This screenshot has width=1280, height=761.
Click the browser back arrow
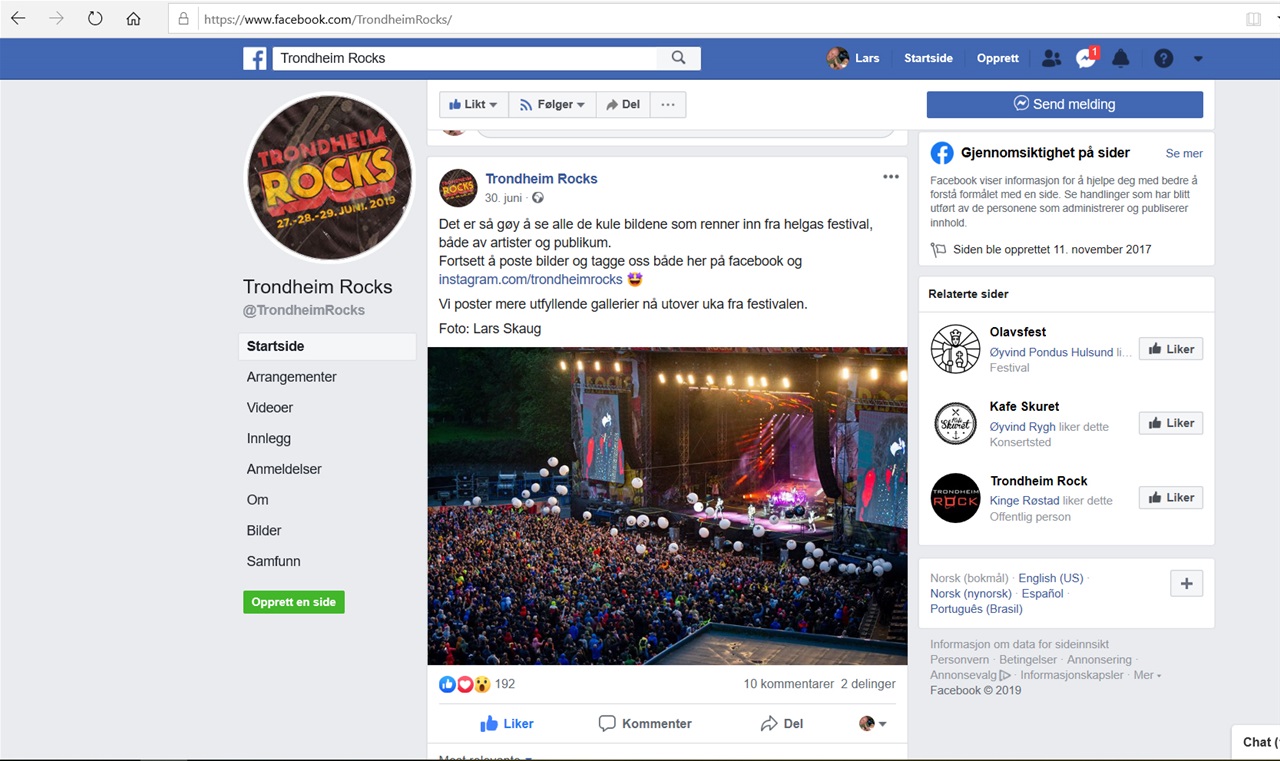click(x=19, y=19)
